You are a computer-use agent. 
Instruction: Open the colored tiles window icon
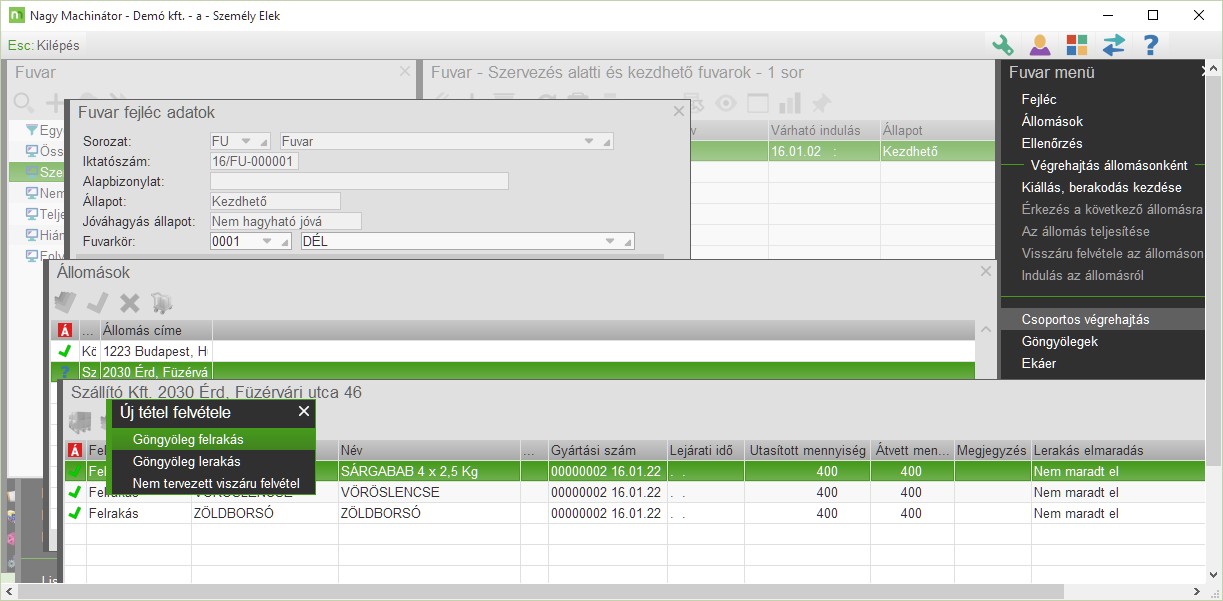tap(1077, 45)
